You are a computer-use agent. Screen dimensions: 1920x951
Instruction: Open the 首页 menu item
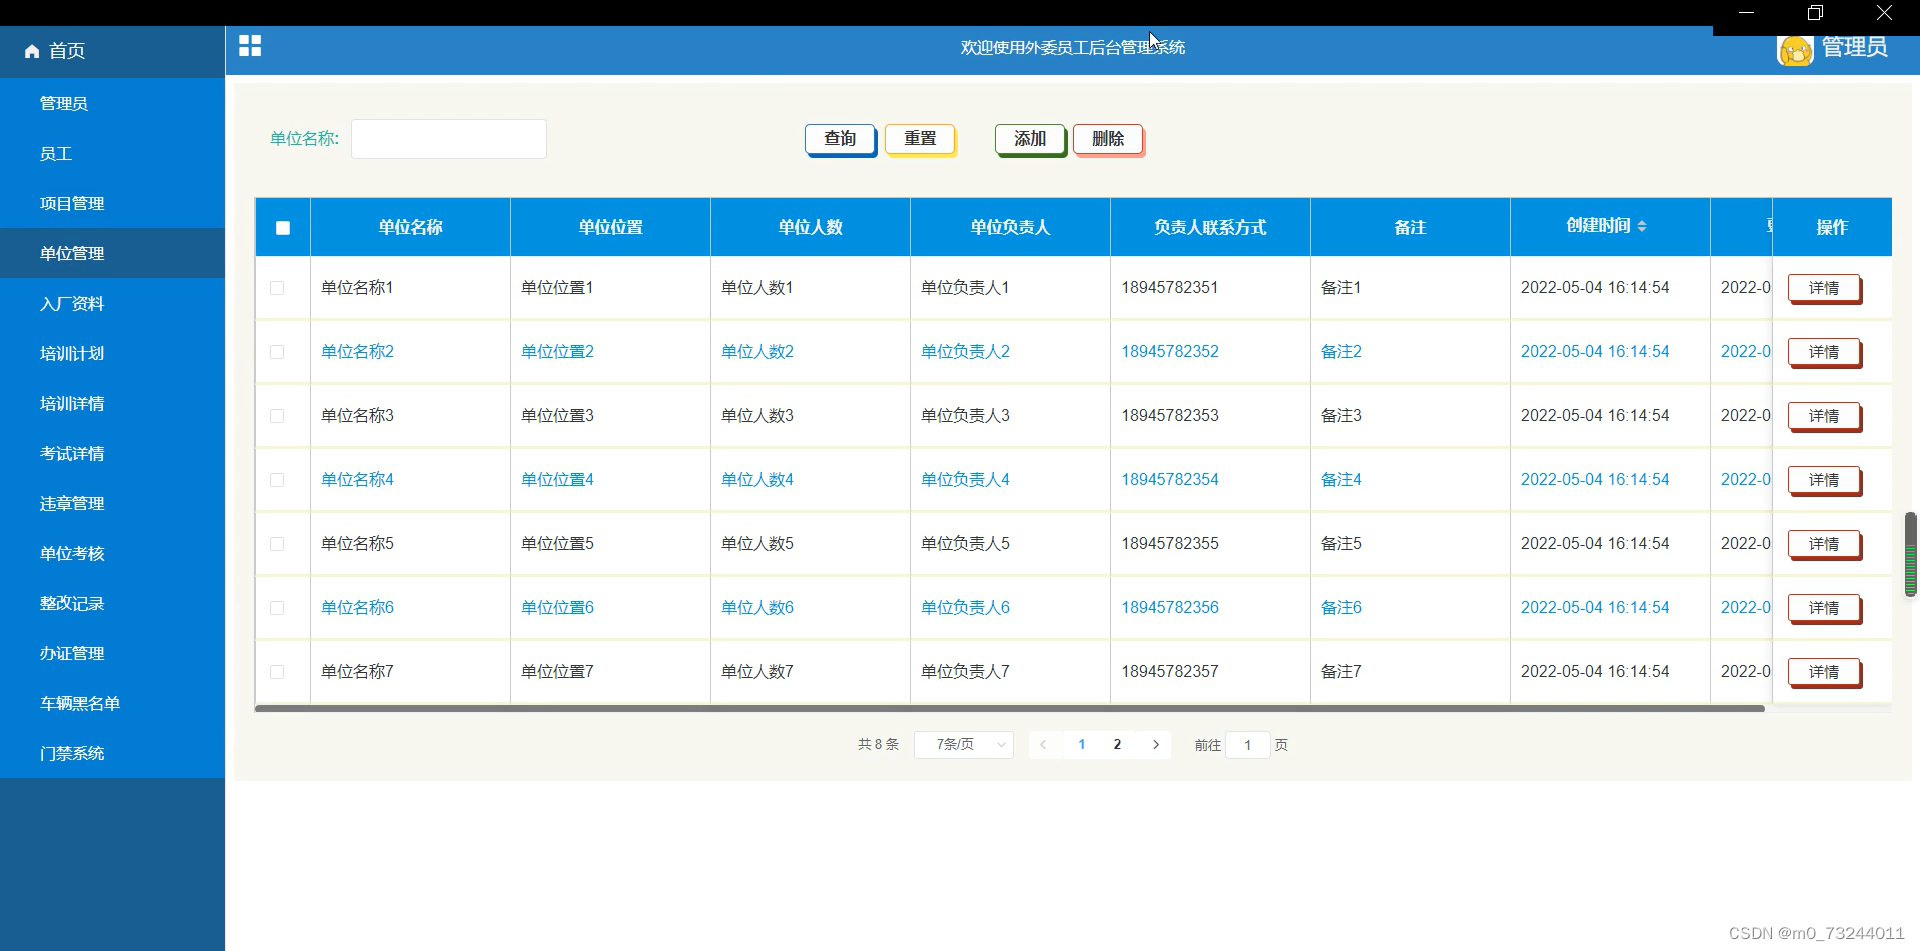112,51
